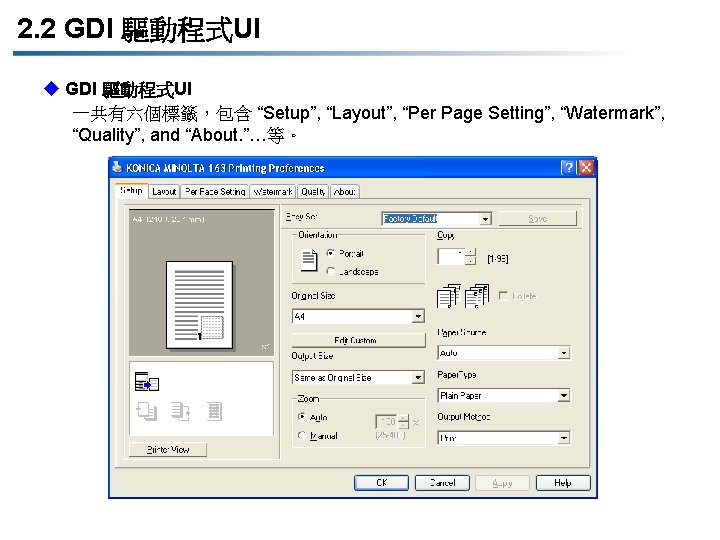This screenshot has width=720, height=540.
Task: Click the document-to-printer status icon
Action: [x=147, y=382]
